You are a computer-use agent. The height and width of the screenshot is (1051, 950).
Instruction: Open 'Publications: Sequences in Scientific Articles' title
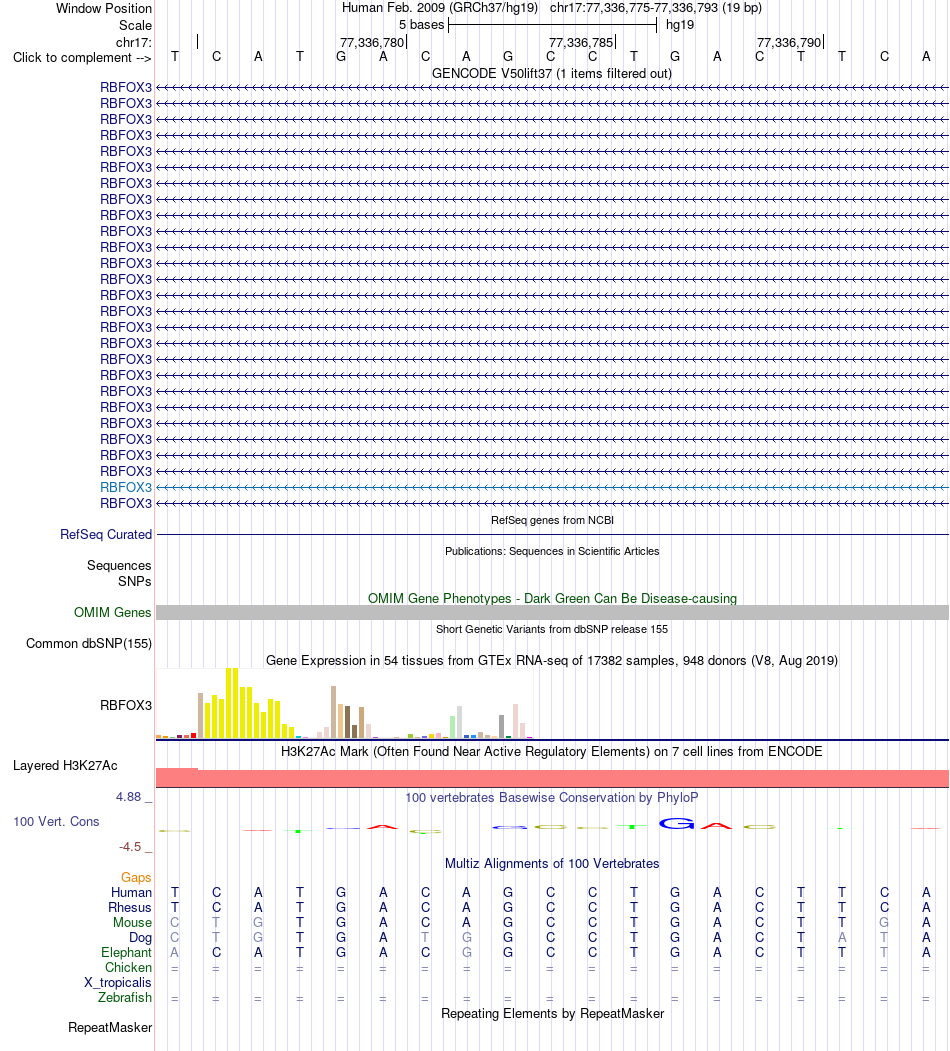pos(552,551)
